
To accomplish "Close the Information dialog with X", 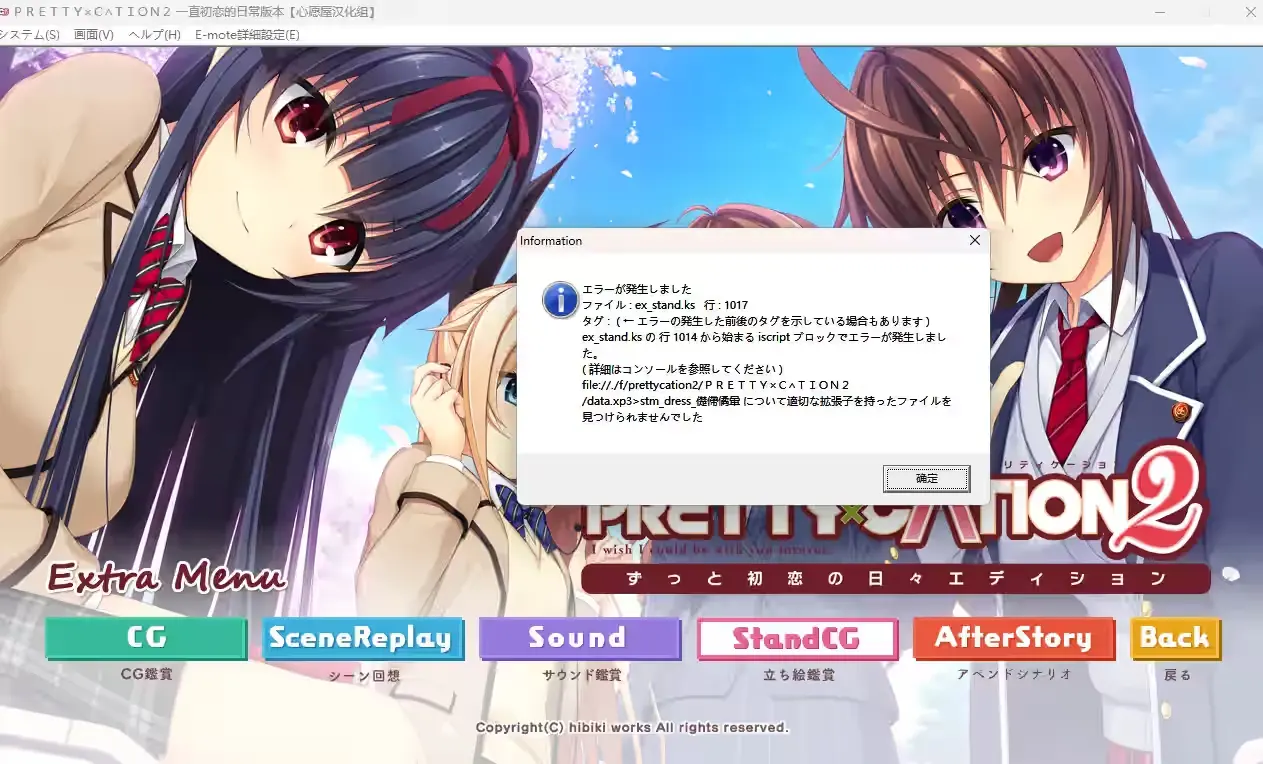I will [x=975, y=240].
